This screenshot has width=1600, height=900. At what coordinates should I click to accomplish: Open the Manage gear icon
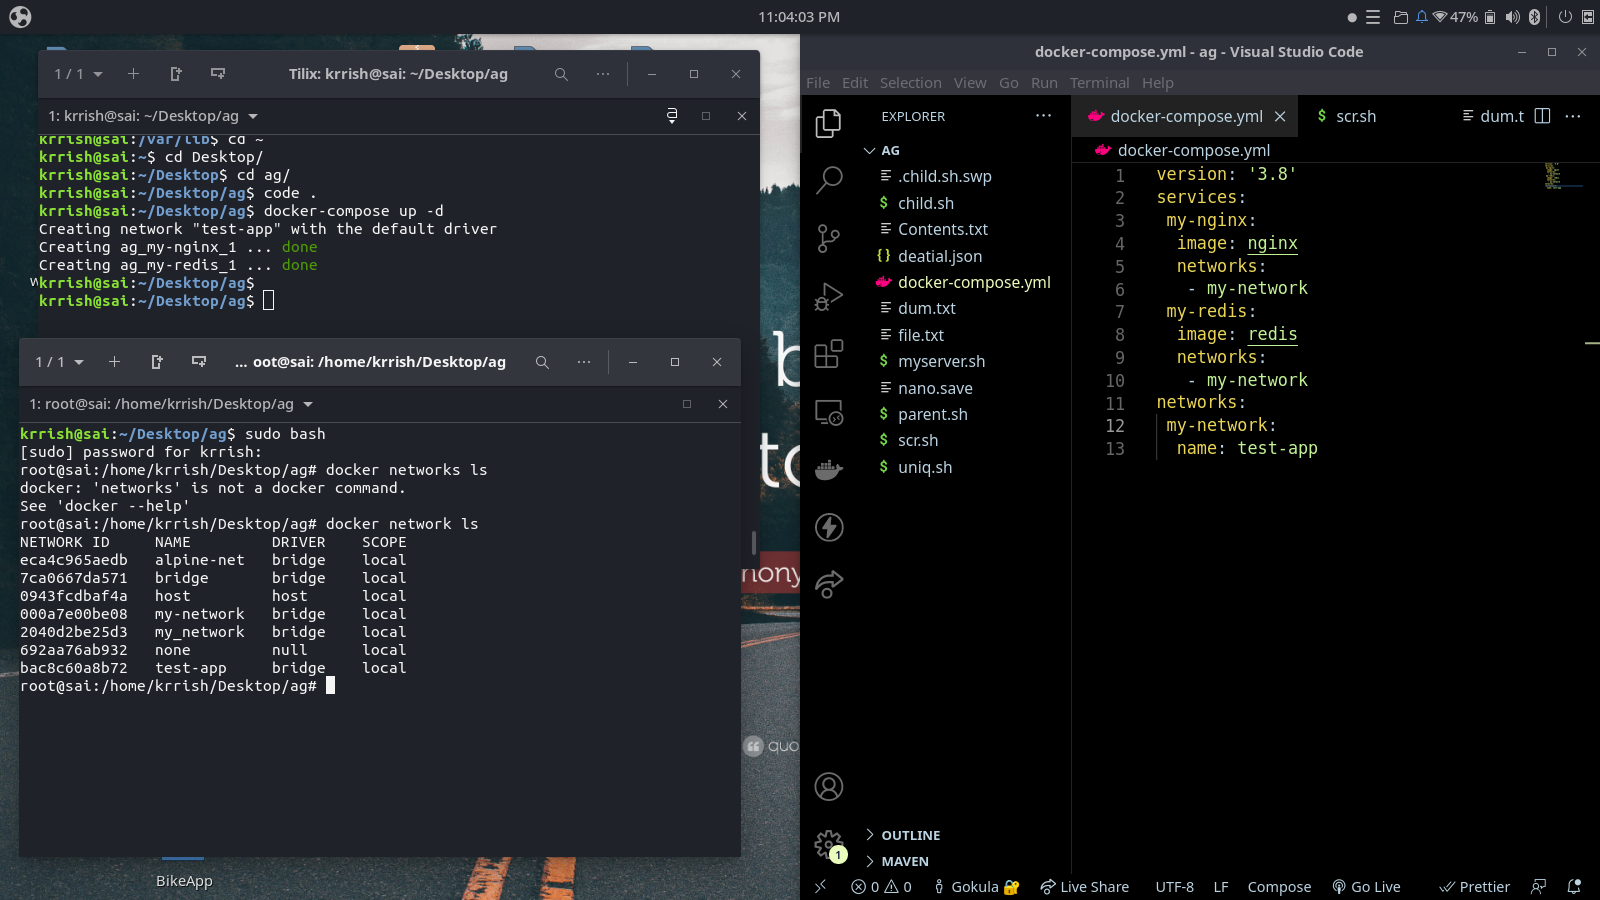pyautogui.click(x=829, y=845)
